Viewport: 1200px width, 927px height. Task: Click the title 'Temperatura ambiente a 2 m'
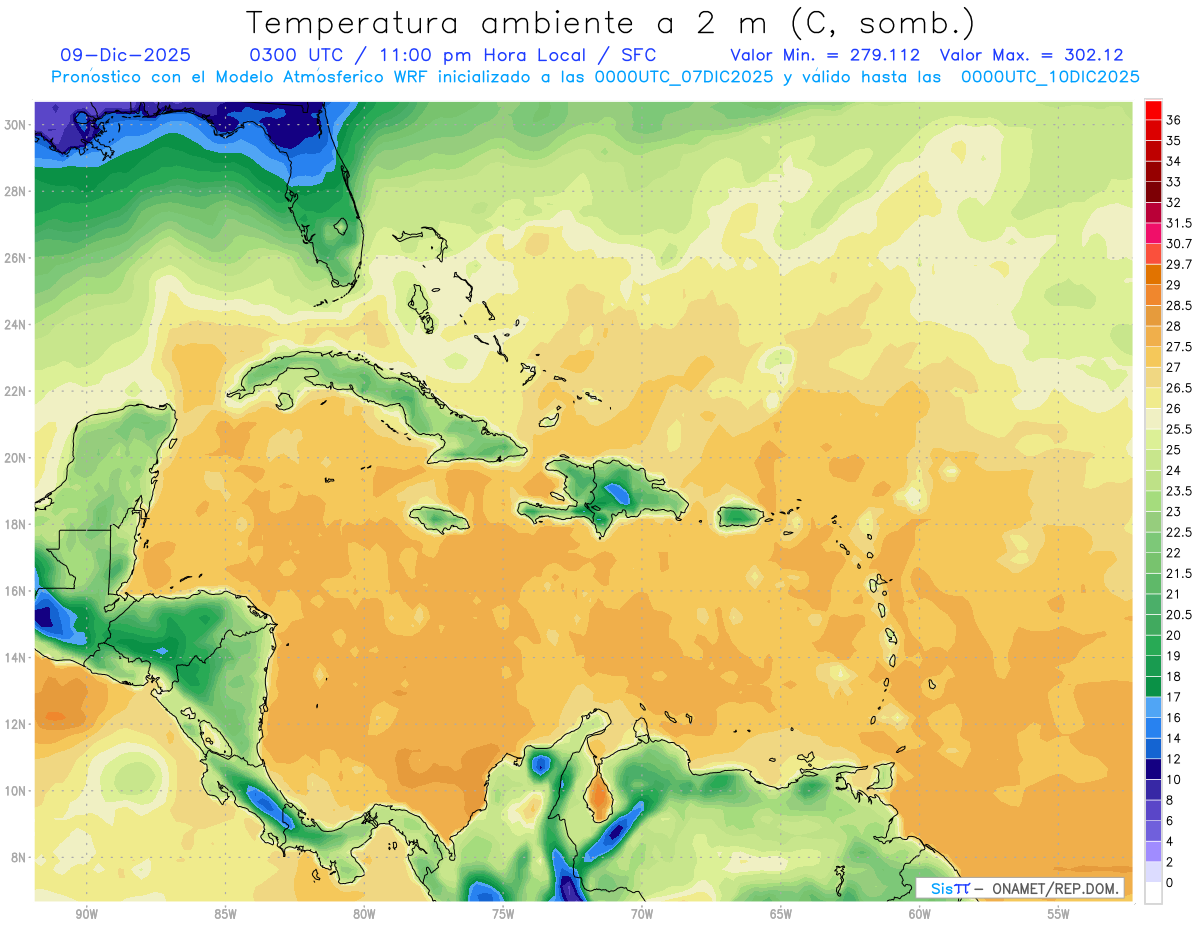[509, 22]
